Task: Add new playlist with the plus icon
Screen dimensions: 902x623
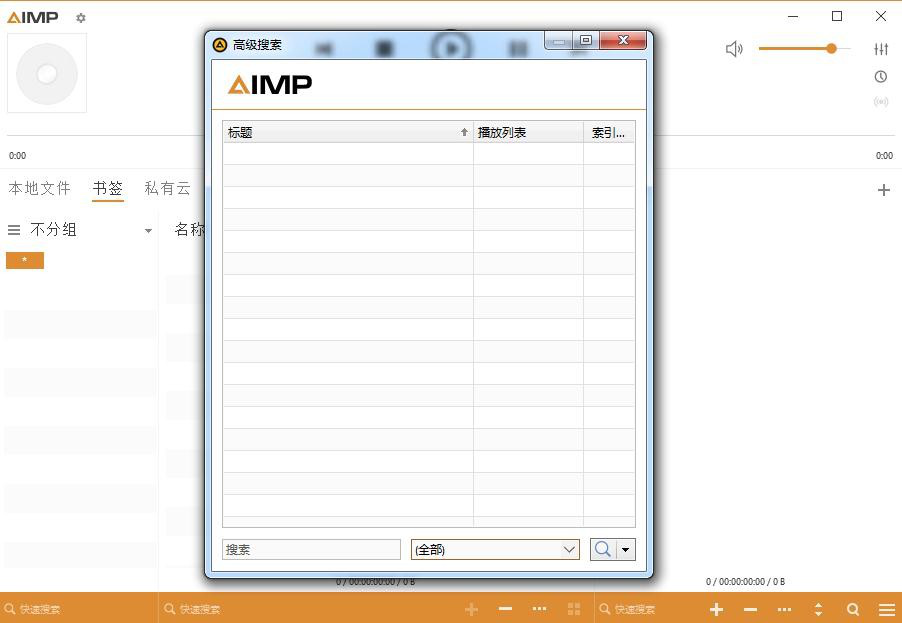Action: (x=884, y=190)
